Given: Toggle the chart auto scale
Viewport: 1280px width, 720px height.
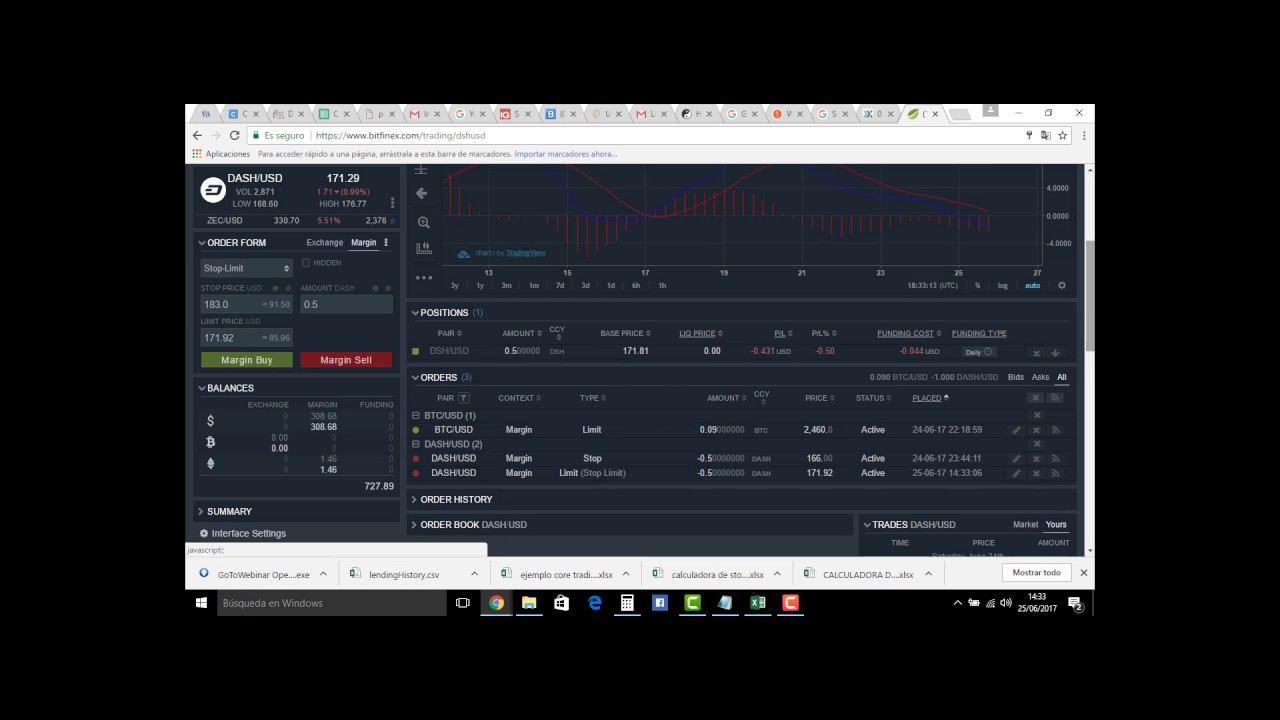Looking at the screenshot, I should coord(1032,286).
